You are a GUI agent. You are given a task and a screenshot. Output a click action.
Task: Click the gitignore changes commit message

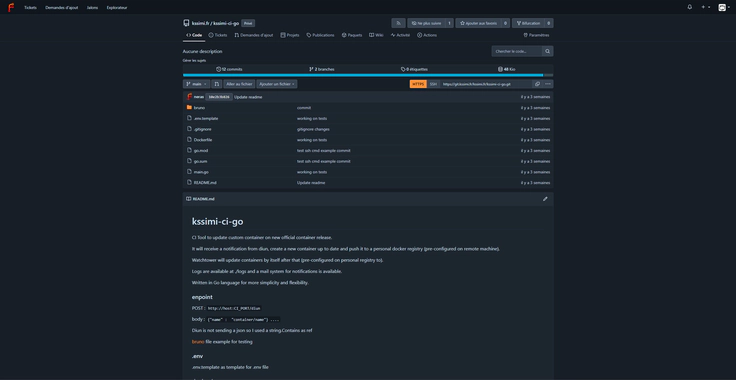[313, 129]
